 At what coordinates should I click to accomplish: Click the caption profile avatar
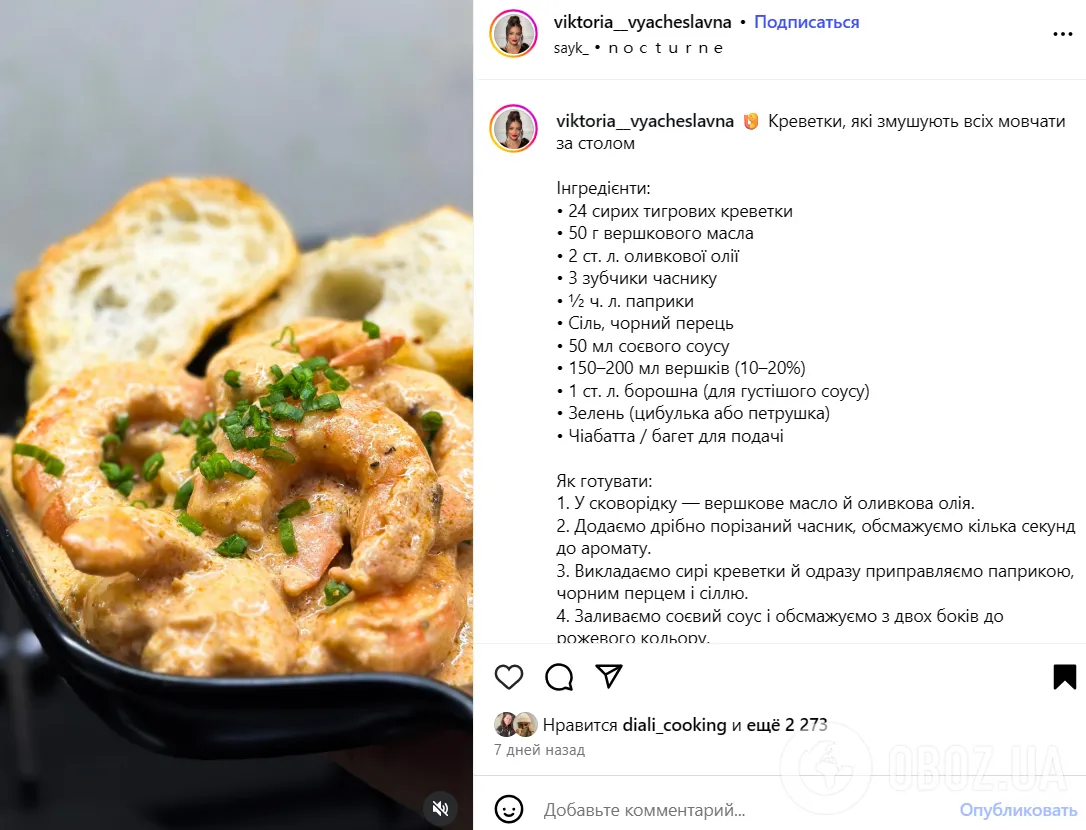(x=514, y=128)
